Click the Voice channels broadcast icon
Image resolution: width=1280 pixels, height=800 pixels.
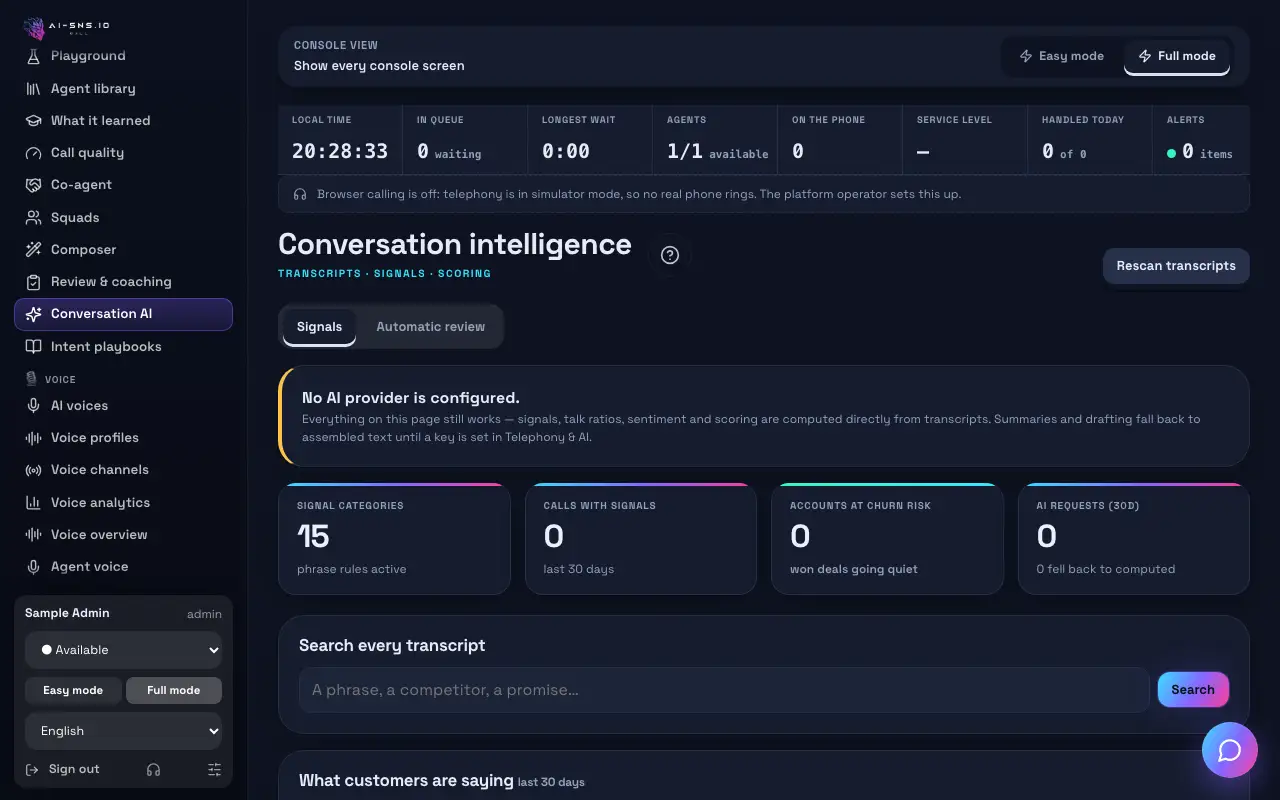33,470
